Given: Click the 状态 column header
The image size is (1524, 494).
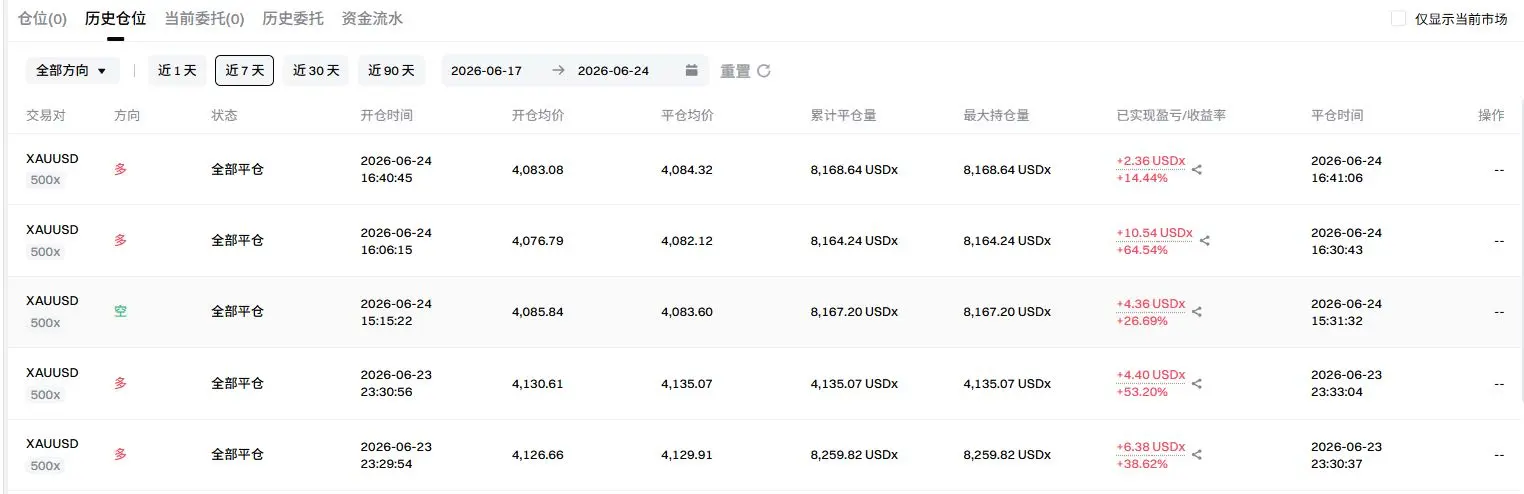Looking at the screenshot, I should coord(224,115).
